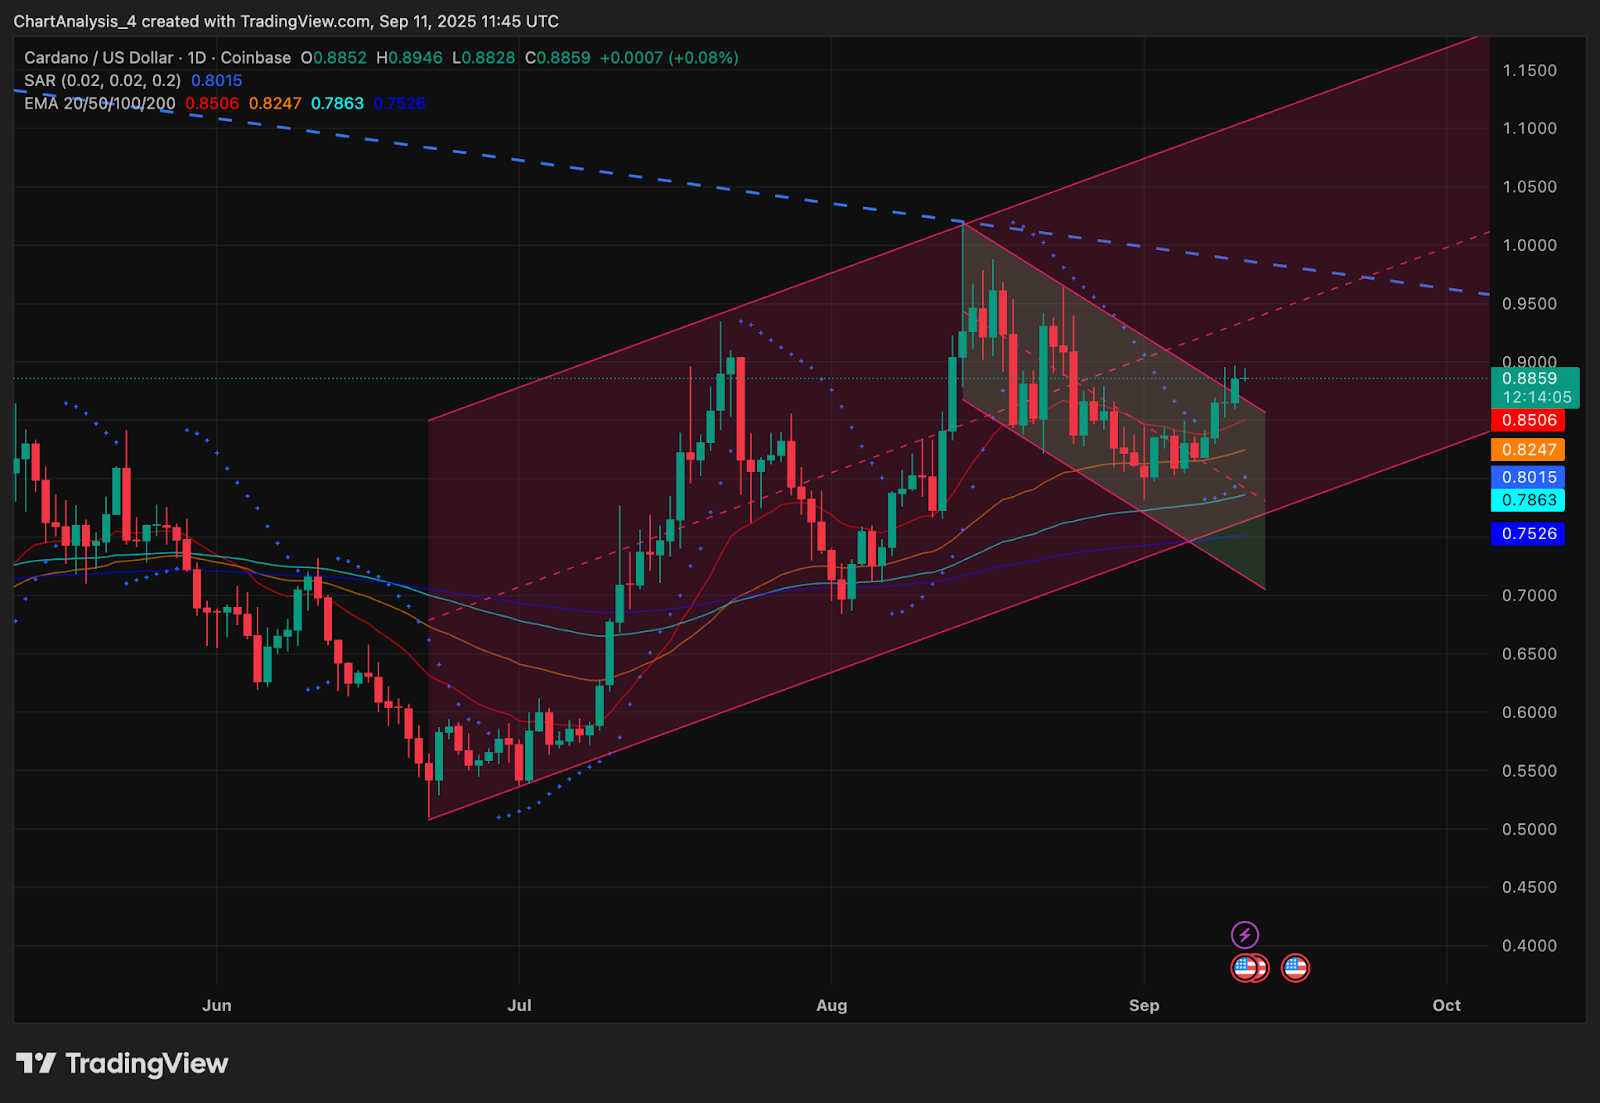The height and width of the screenshot is (1103, 1600).
Task: Click the leftmost US flag event marker
Action: coord(1244,967)
